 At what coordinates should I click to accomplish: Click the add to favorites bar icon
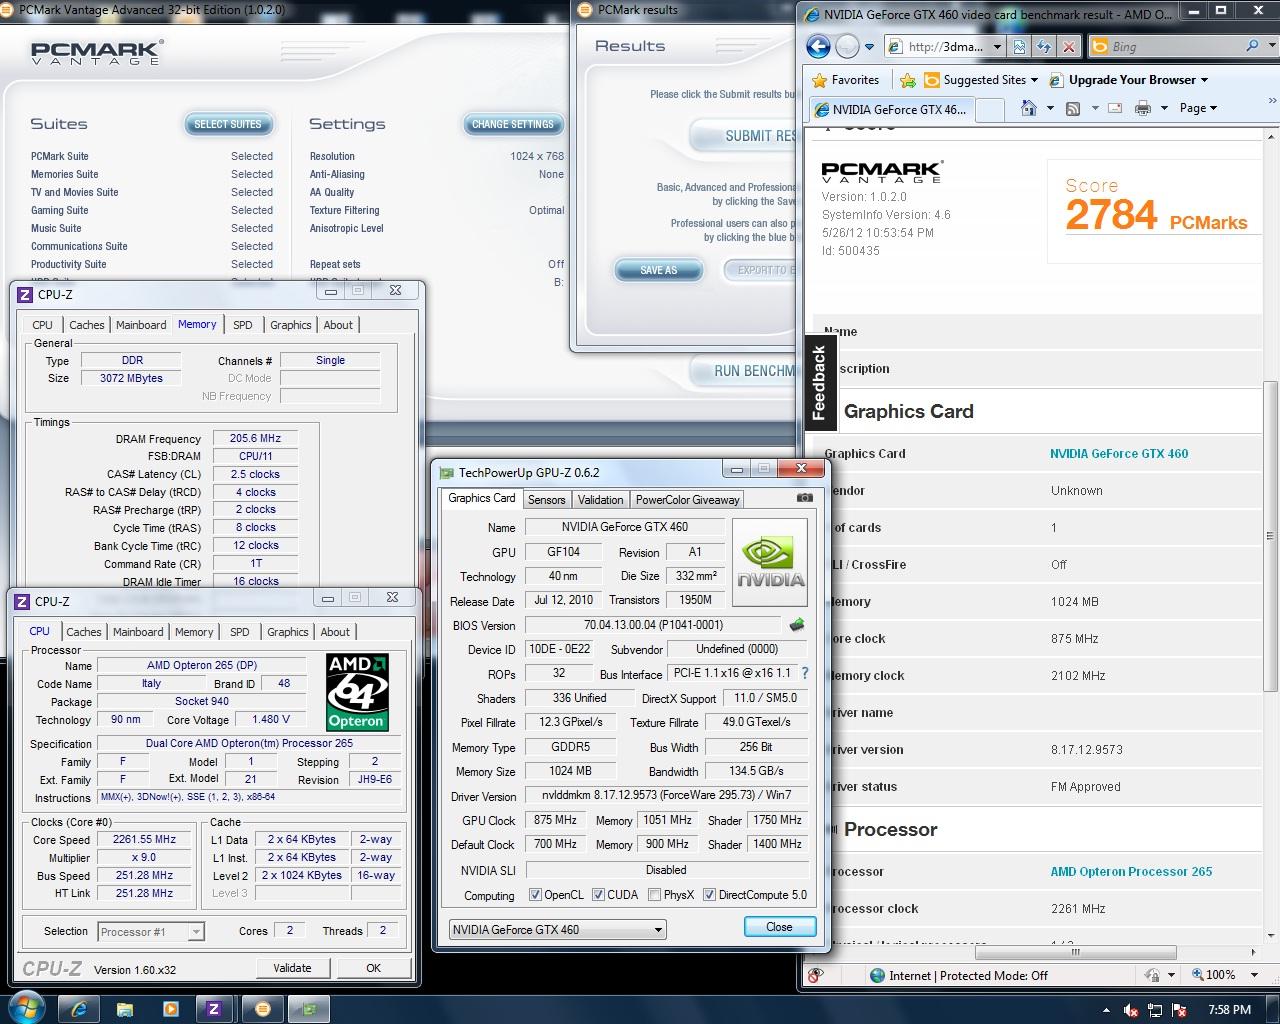click(x=908, y=80)
